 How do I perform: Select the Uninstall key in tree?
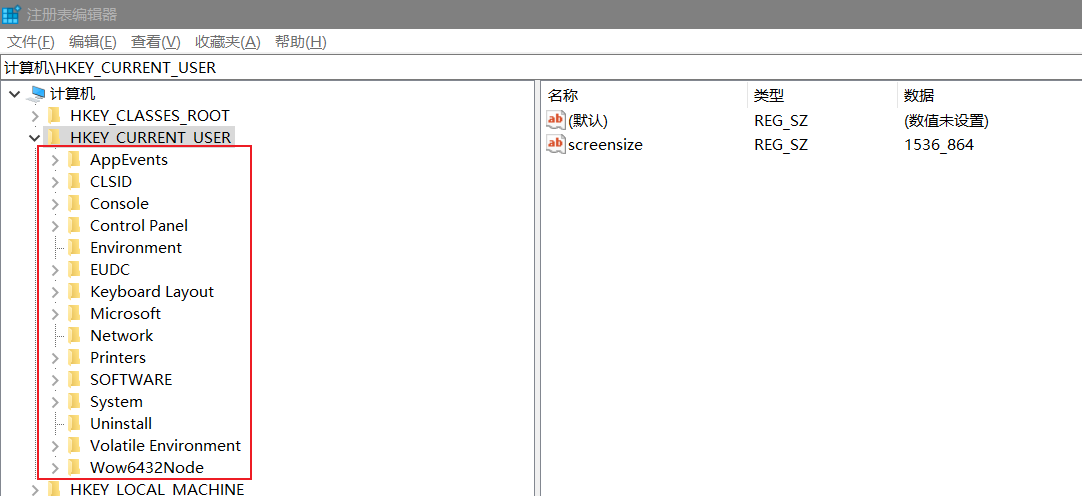120,424
